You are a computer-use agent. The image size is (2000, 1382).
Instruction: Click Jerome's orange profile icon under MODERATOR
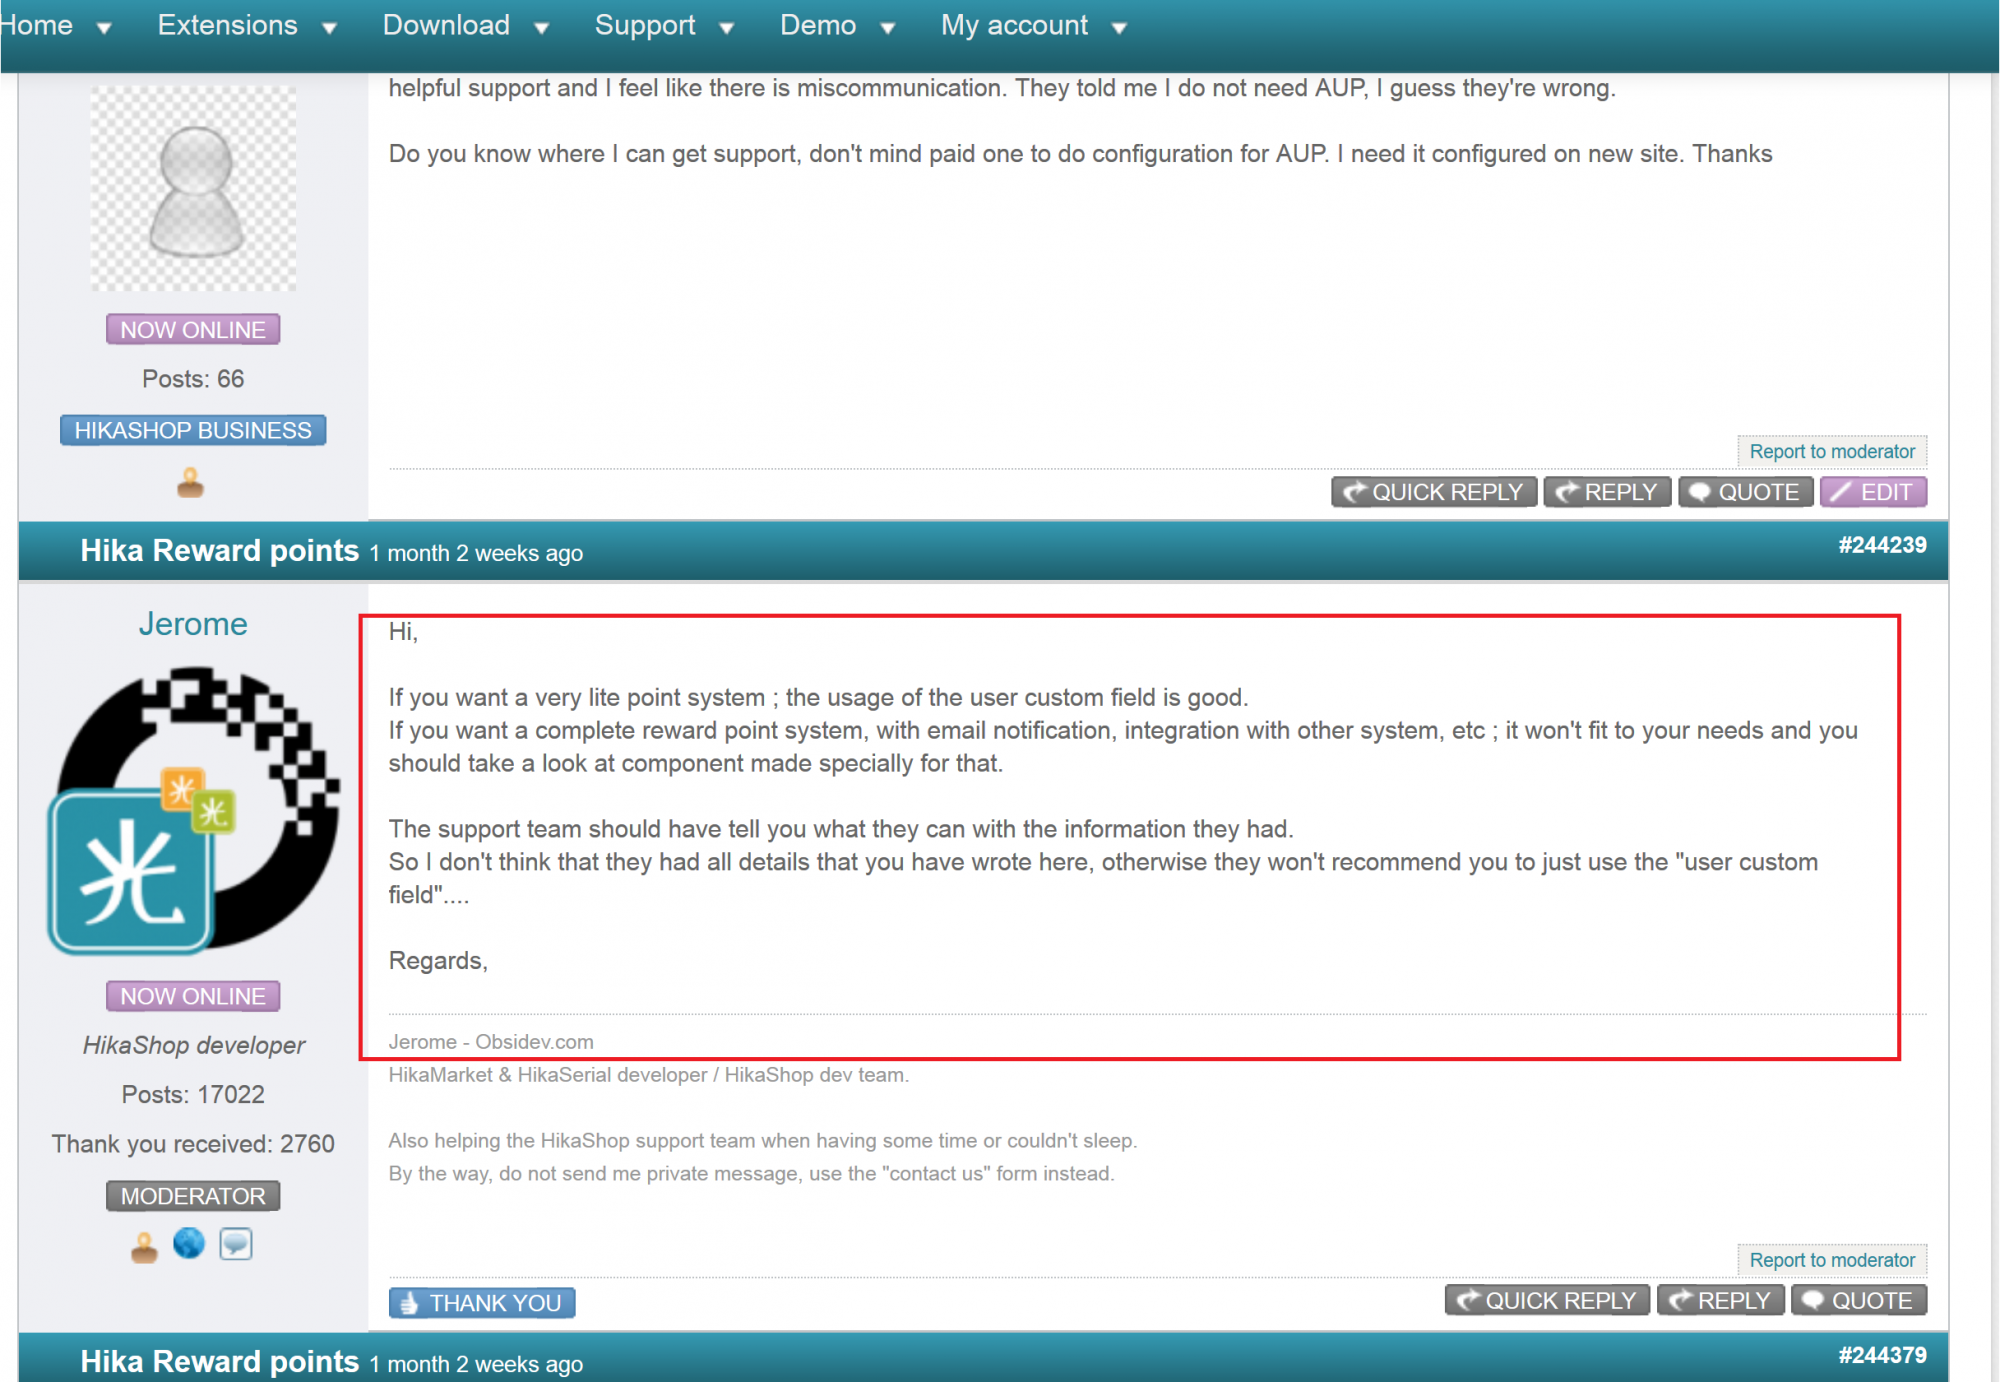[144, 1247]
